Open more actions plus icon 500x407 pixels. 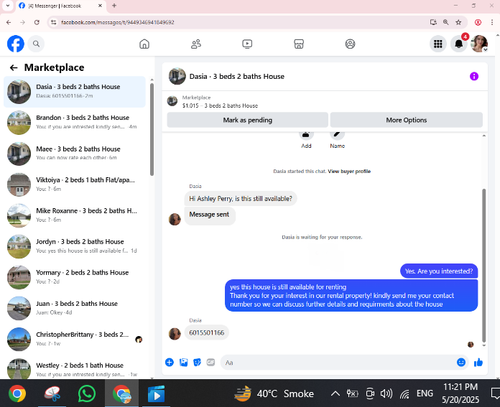(169, 362)
